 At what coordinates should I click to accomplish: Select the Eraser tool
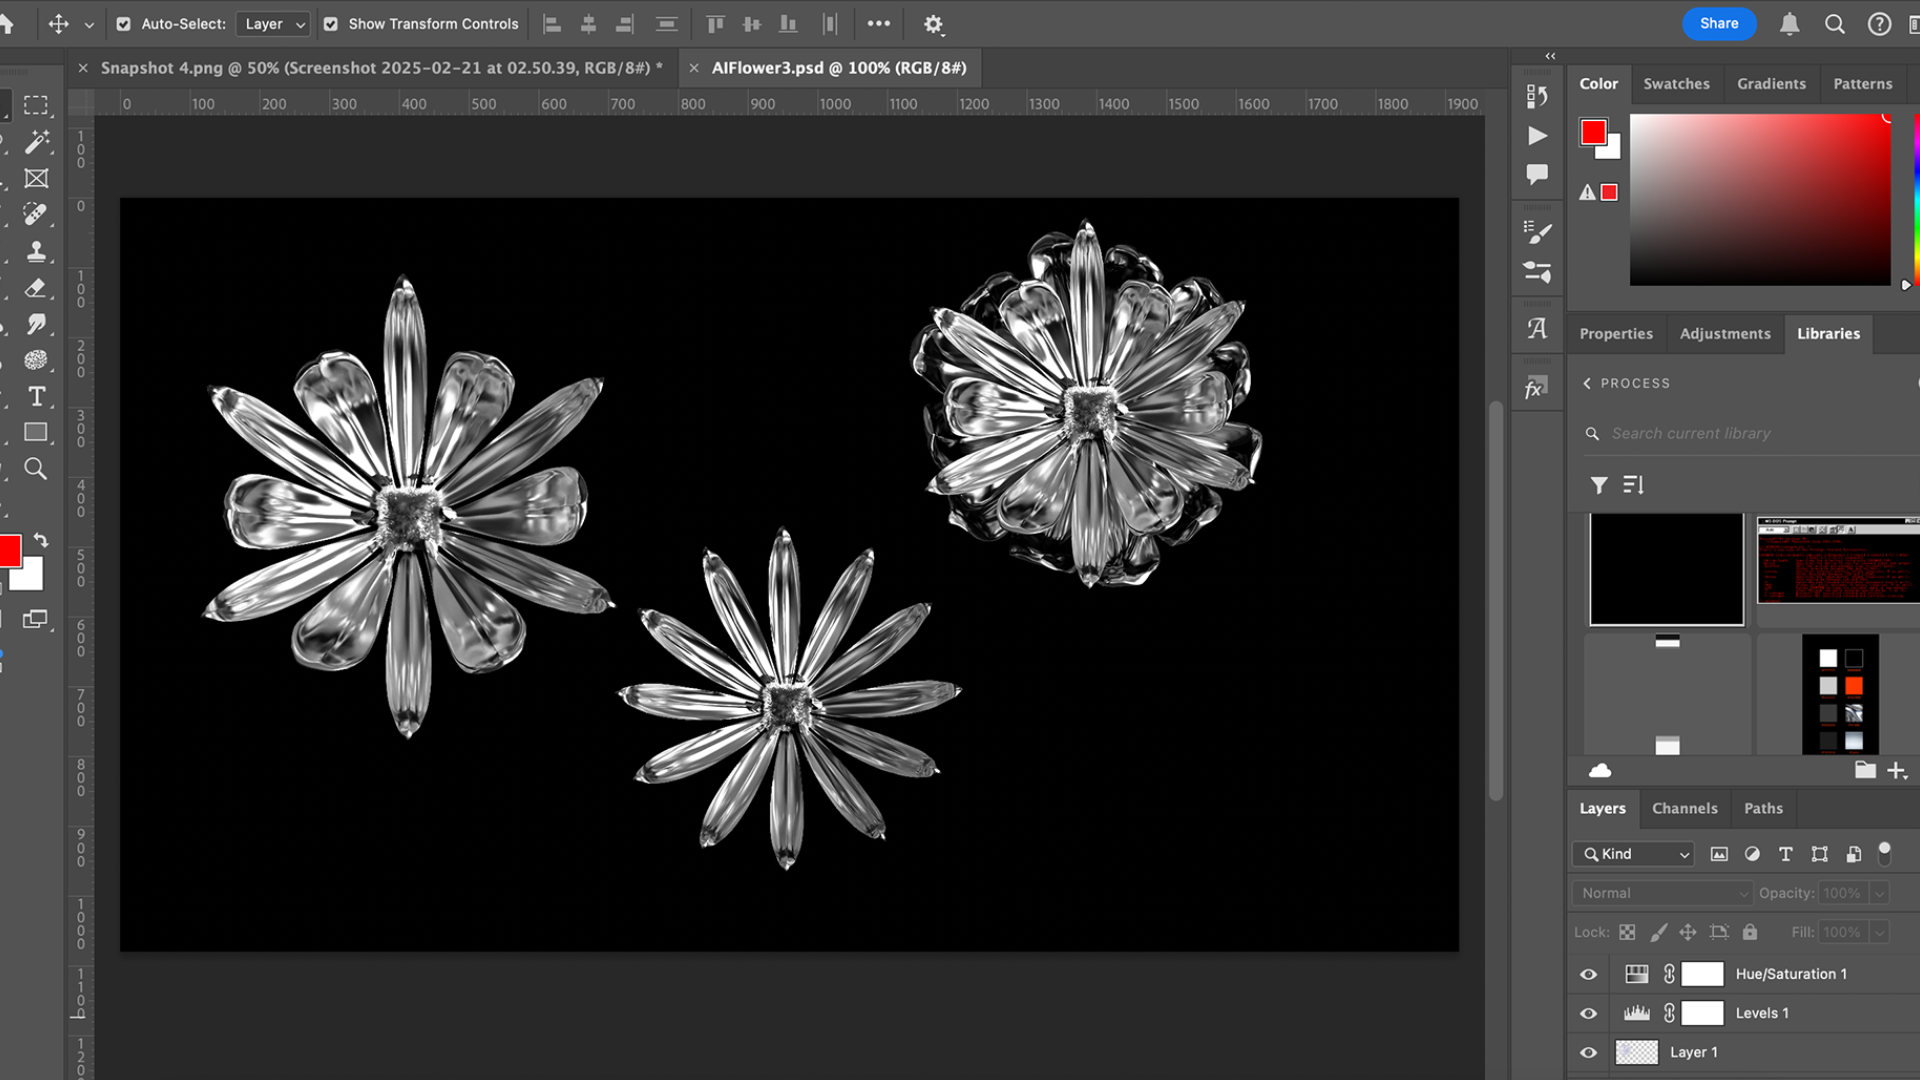37,289
